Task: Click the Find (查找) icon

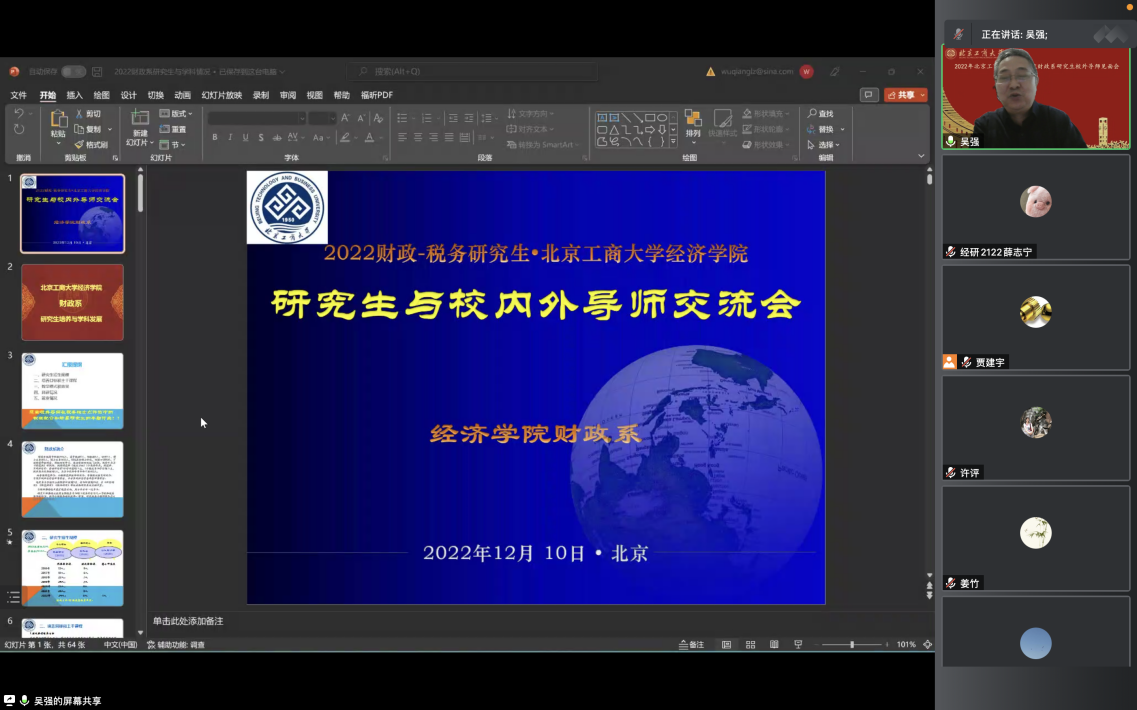Action: tap(821, 114)
